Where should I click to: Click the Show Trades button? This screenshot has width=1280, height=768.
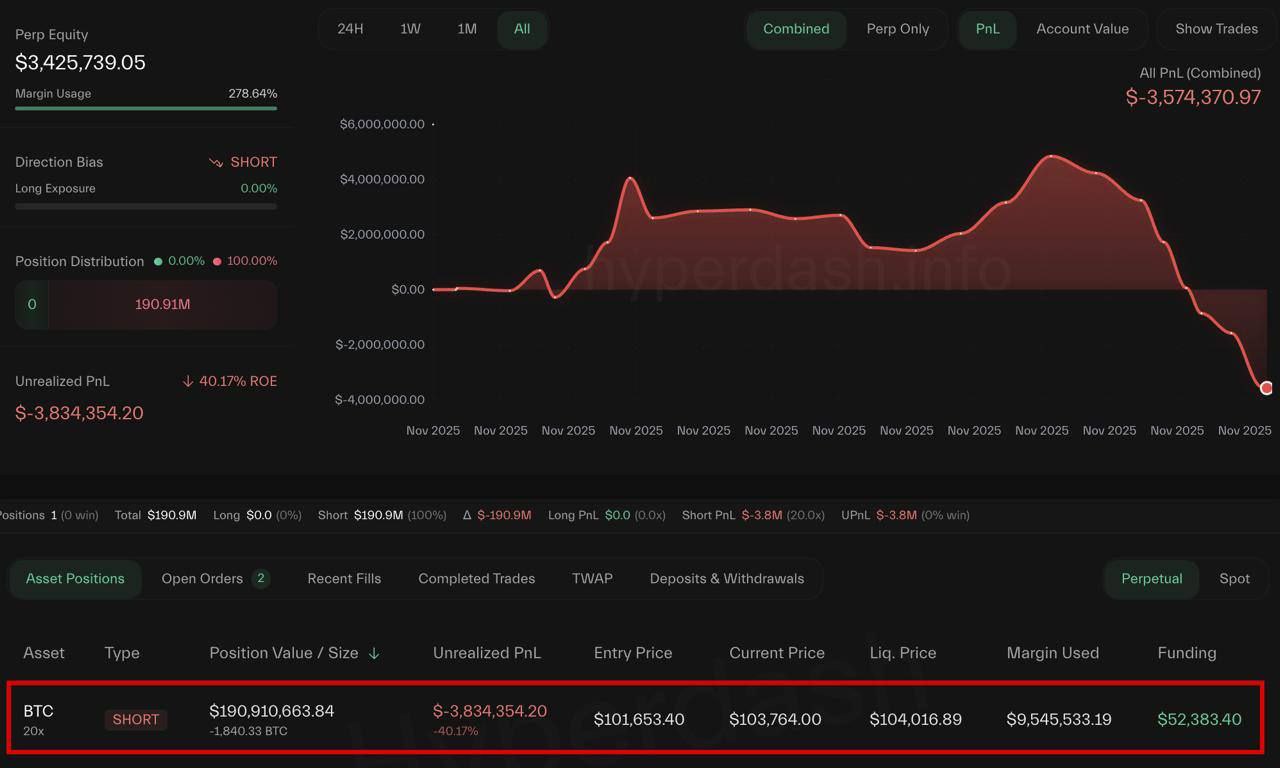pyautogui.click(x=1216, y=29)
